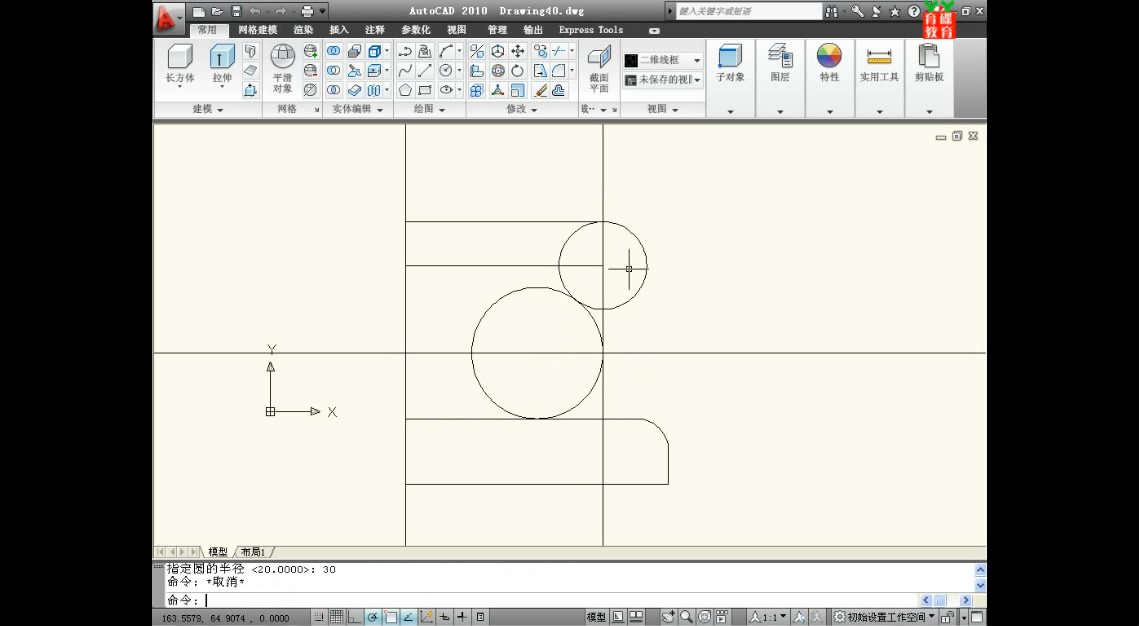Click the Erase tool icon

540,90
